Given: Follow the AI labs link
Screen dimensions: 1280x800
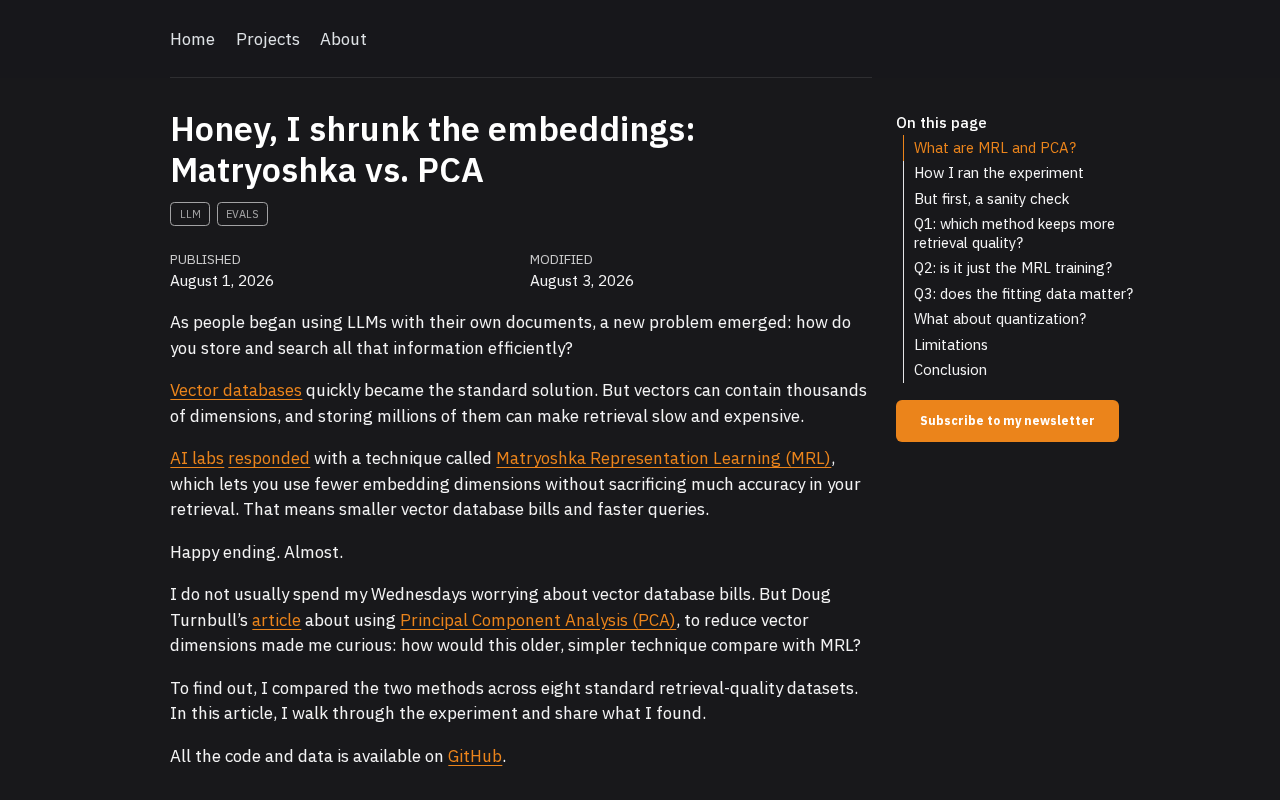Looking at the screenshot, I should click(197, 458).
